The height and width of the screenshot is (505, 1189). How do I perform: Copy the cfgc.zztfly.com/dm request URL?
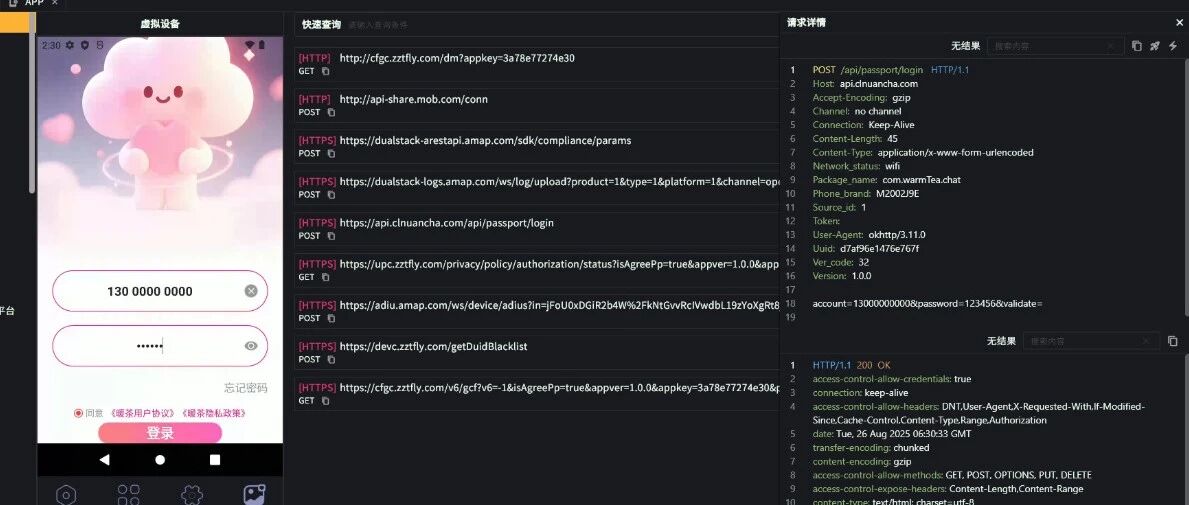coord(325,71)
